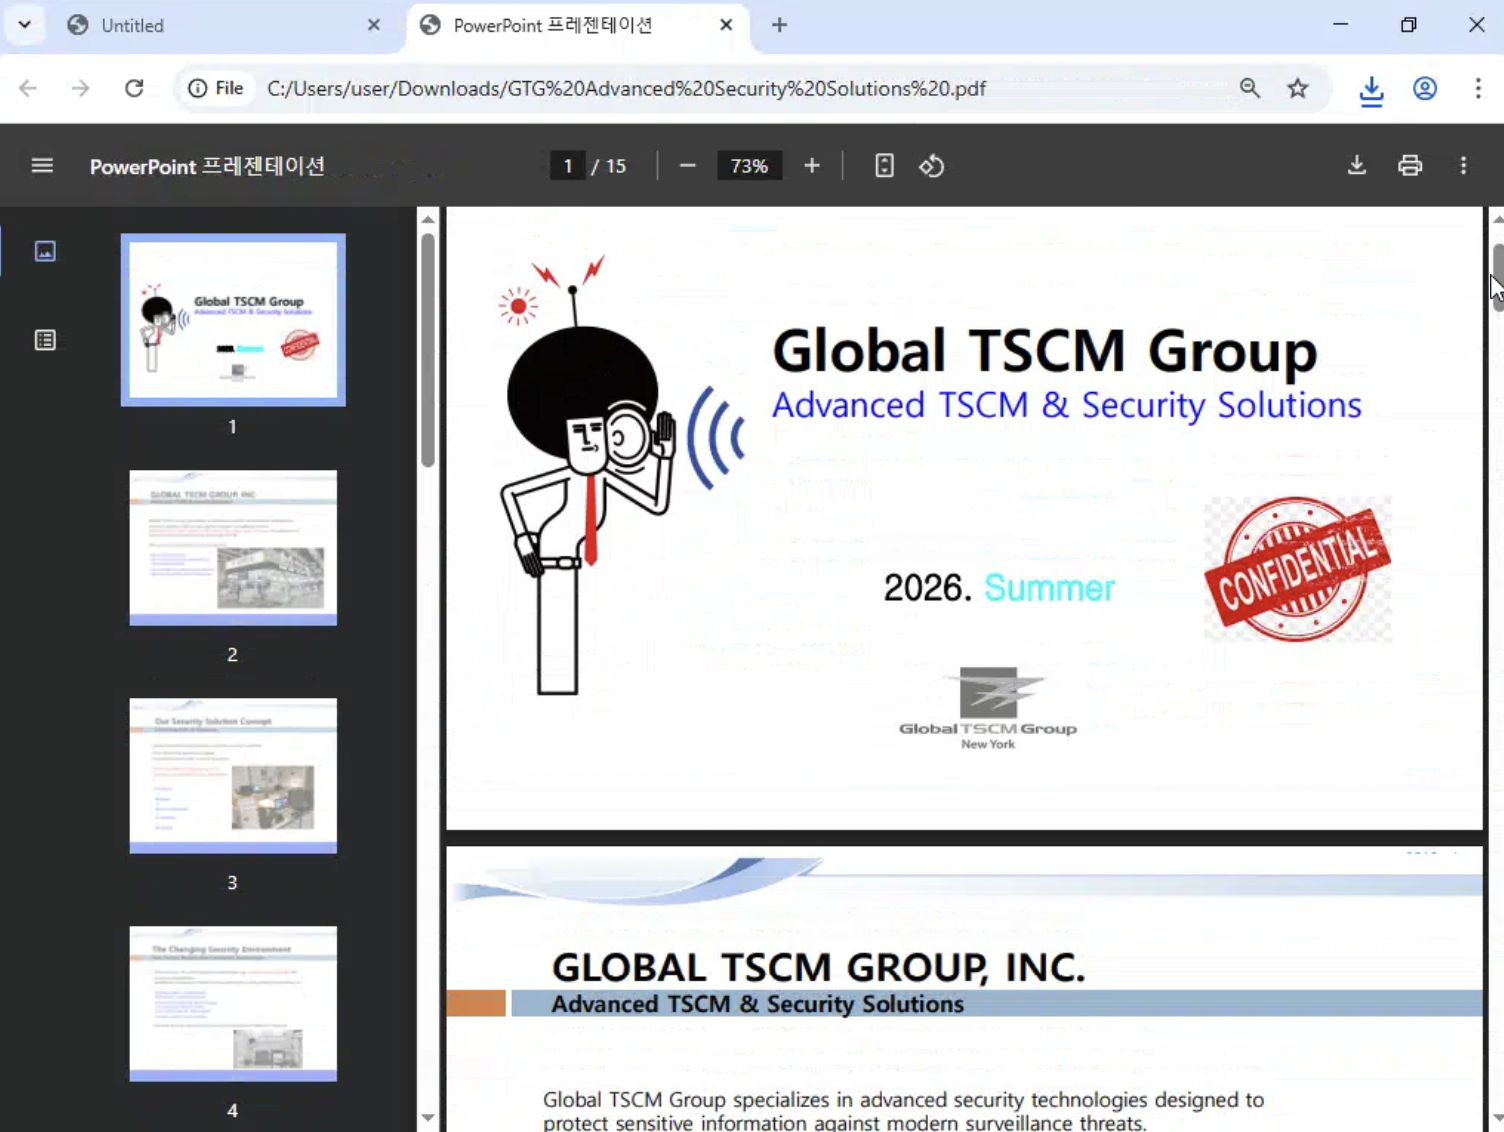Viewport: 1504px width, 1132px height.
Task: Select page 4 thumbnail
Action: (x=233, y=1004)
